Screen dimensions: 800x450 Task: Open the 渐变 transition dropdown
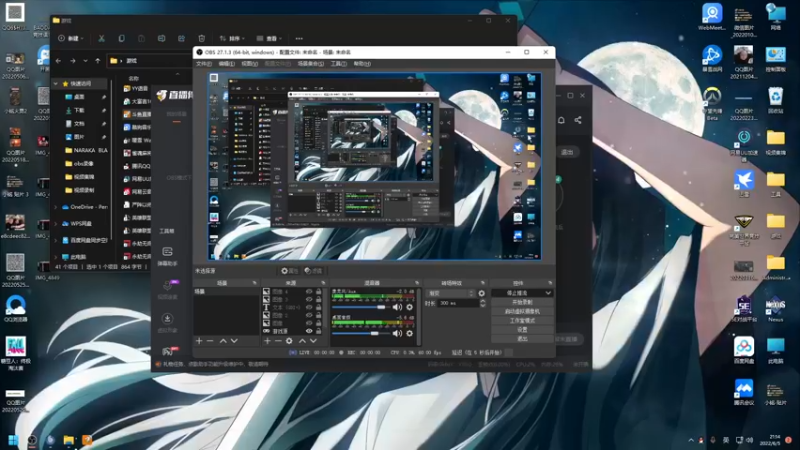click(x=451, y=293)
